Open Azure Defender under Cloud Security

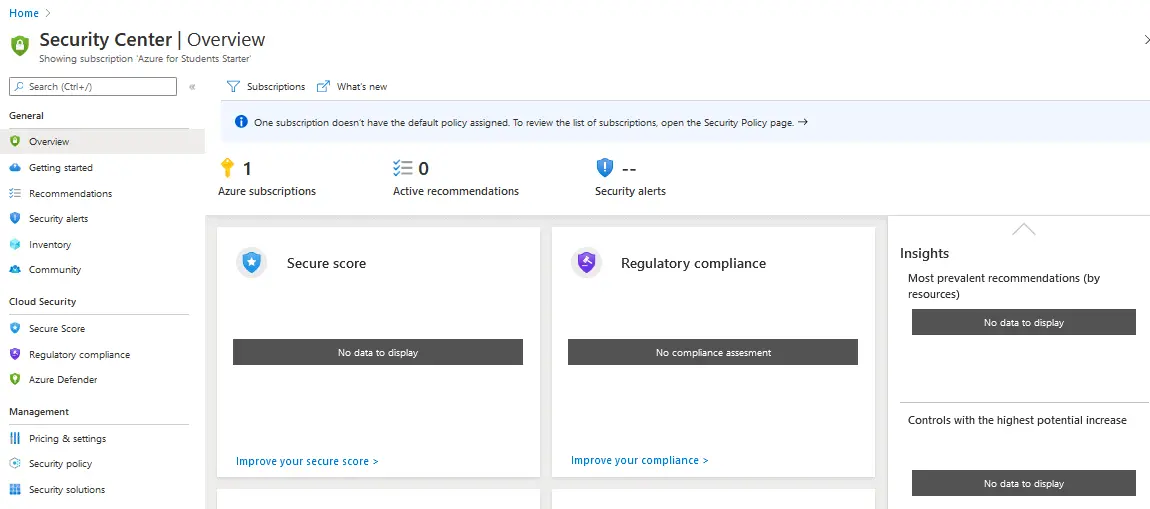click(63, 380)
